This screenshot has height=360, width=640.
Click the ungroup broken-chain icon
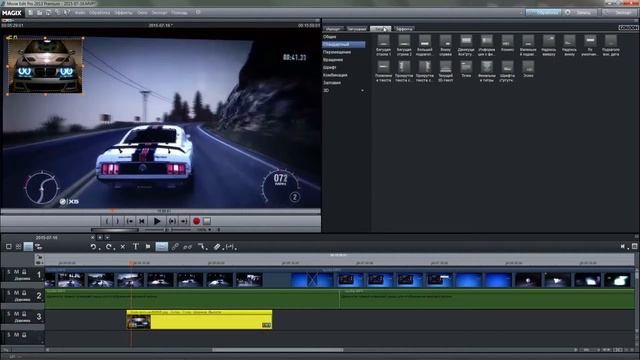[188, 247]
